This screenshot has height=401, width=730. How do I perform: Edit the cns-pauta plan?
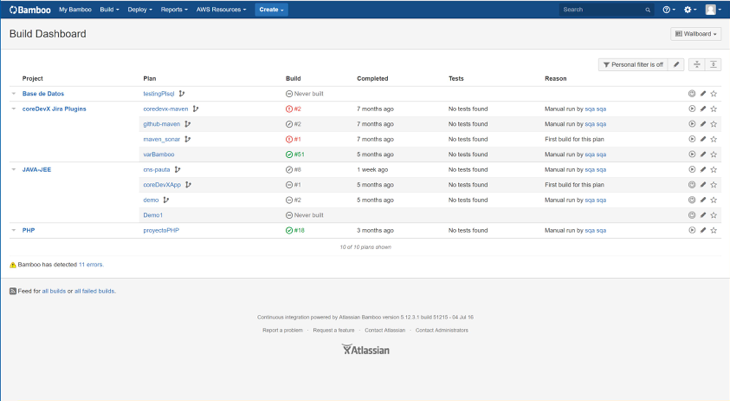(703, 170)
